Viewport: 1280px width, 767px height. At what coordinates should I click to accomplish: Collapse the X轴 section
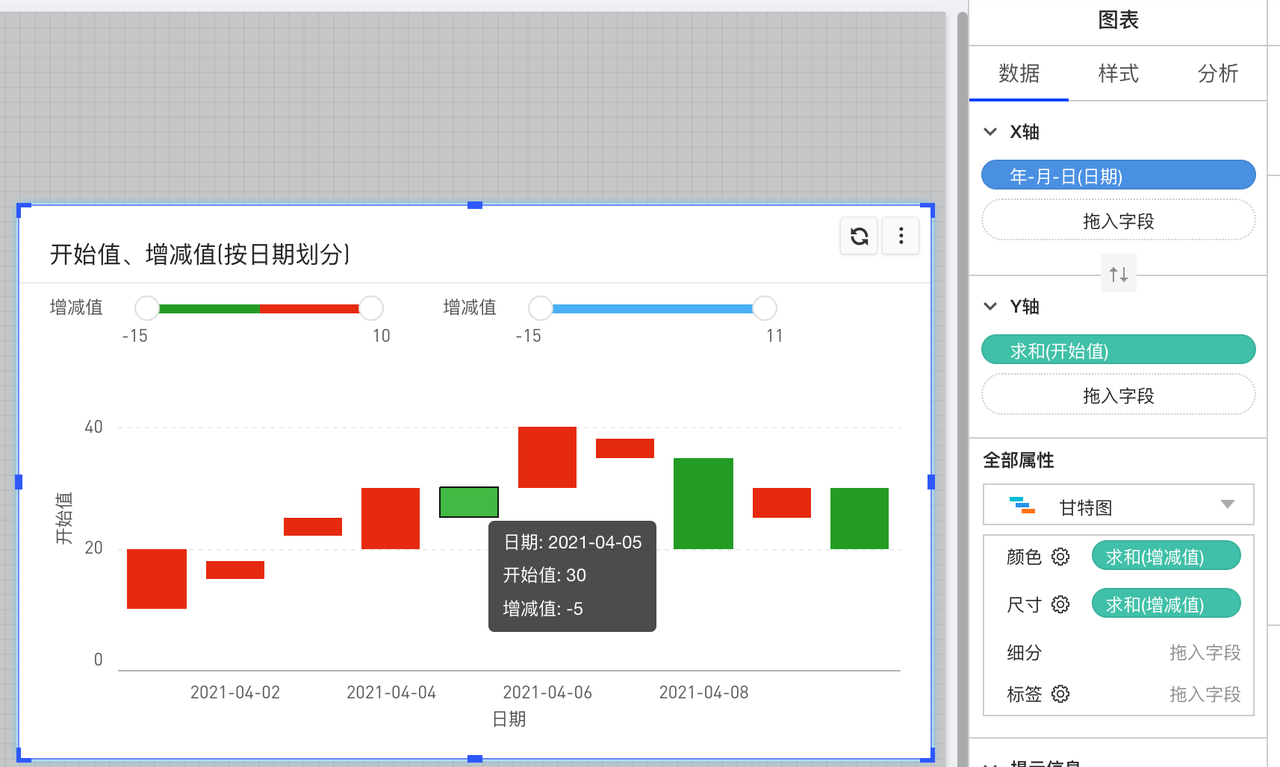[990, 132]
